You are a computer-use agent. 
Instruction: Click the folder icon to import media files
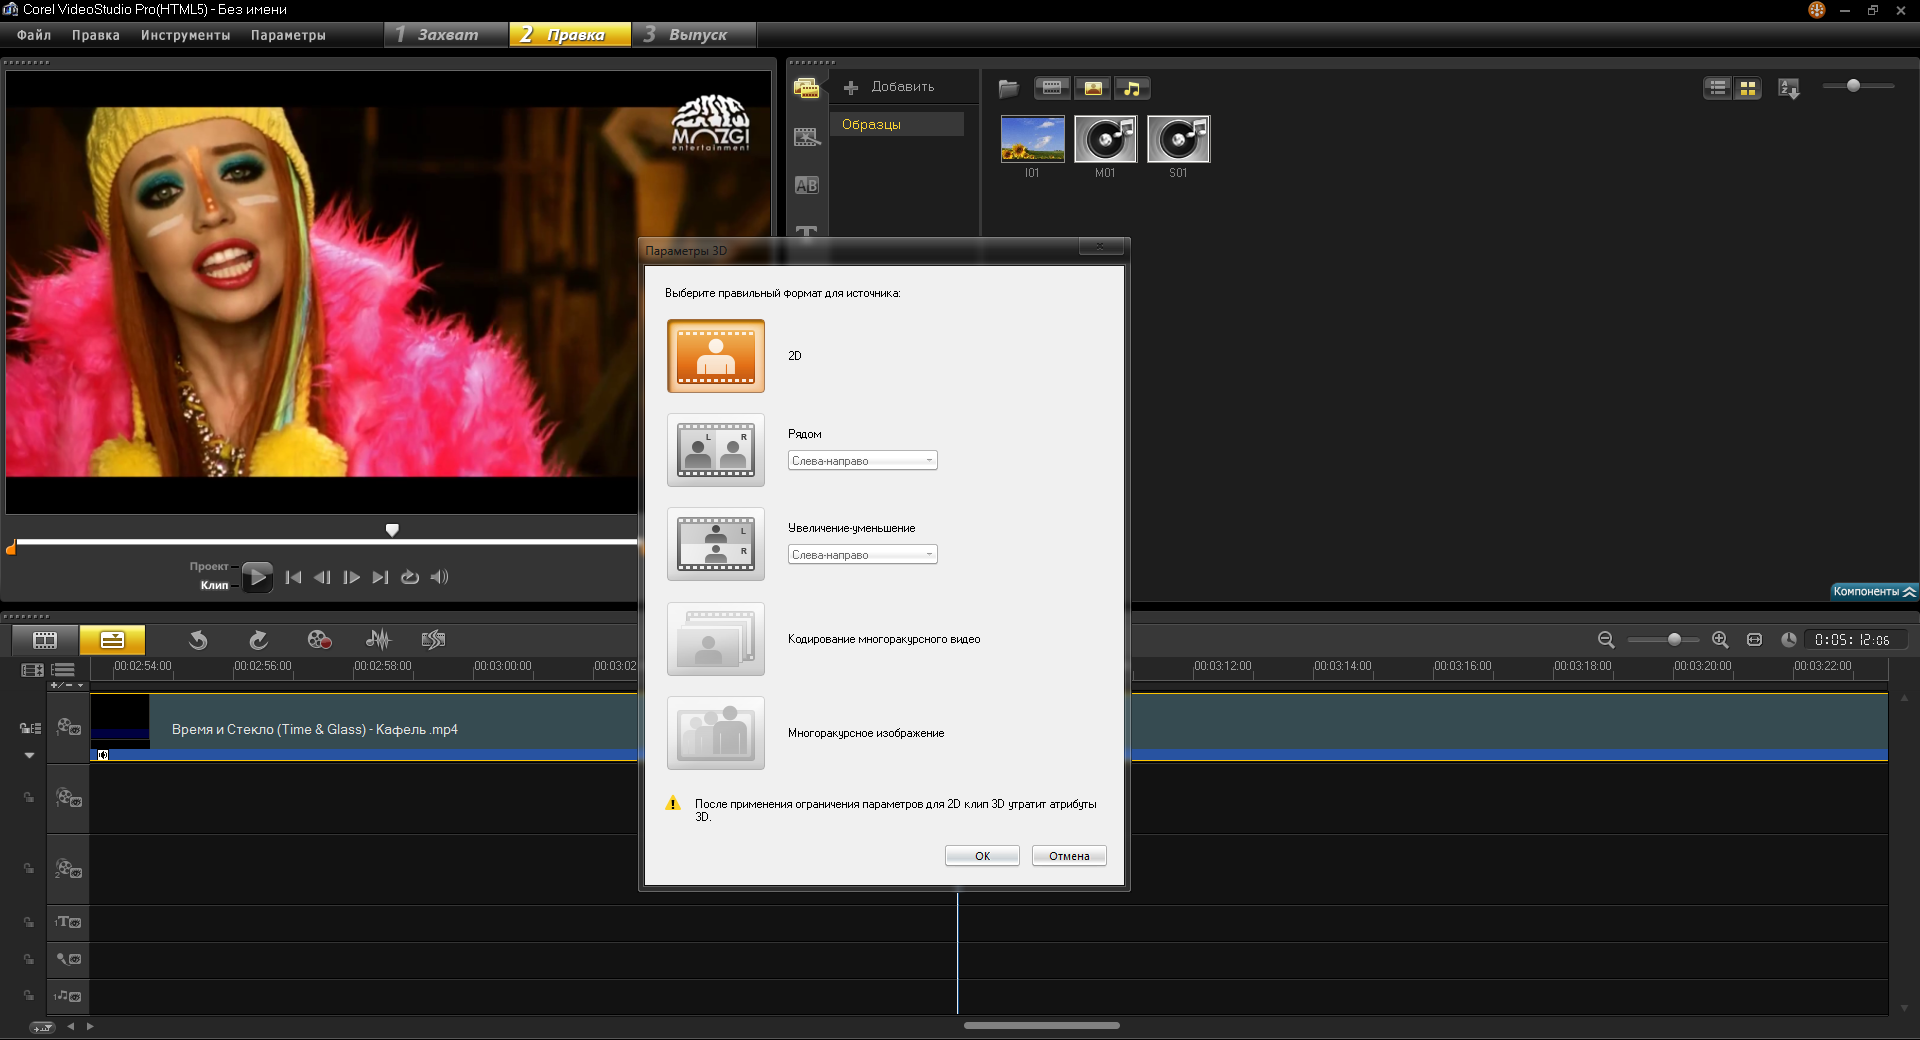tap(1008, 88)
